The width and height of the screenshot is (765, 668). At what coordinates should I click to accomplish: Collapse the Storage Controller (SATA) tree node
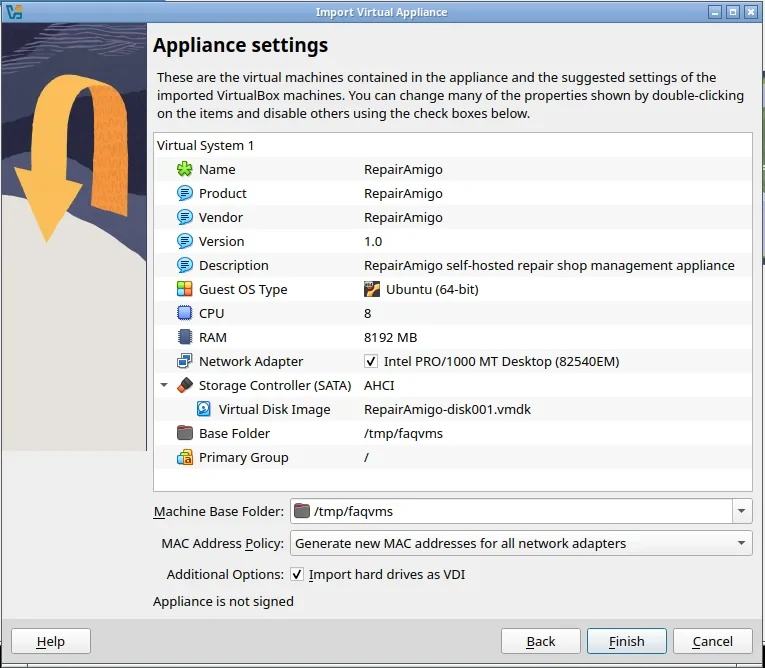pos(164,385)
